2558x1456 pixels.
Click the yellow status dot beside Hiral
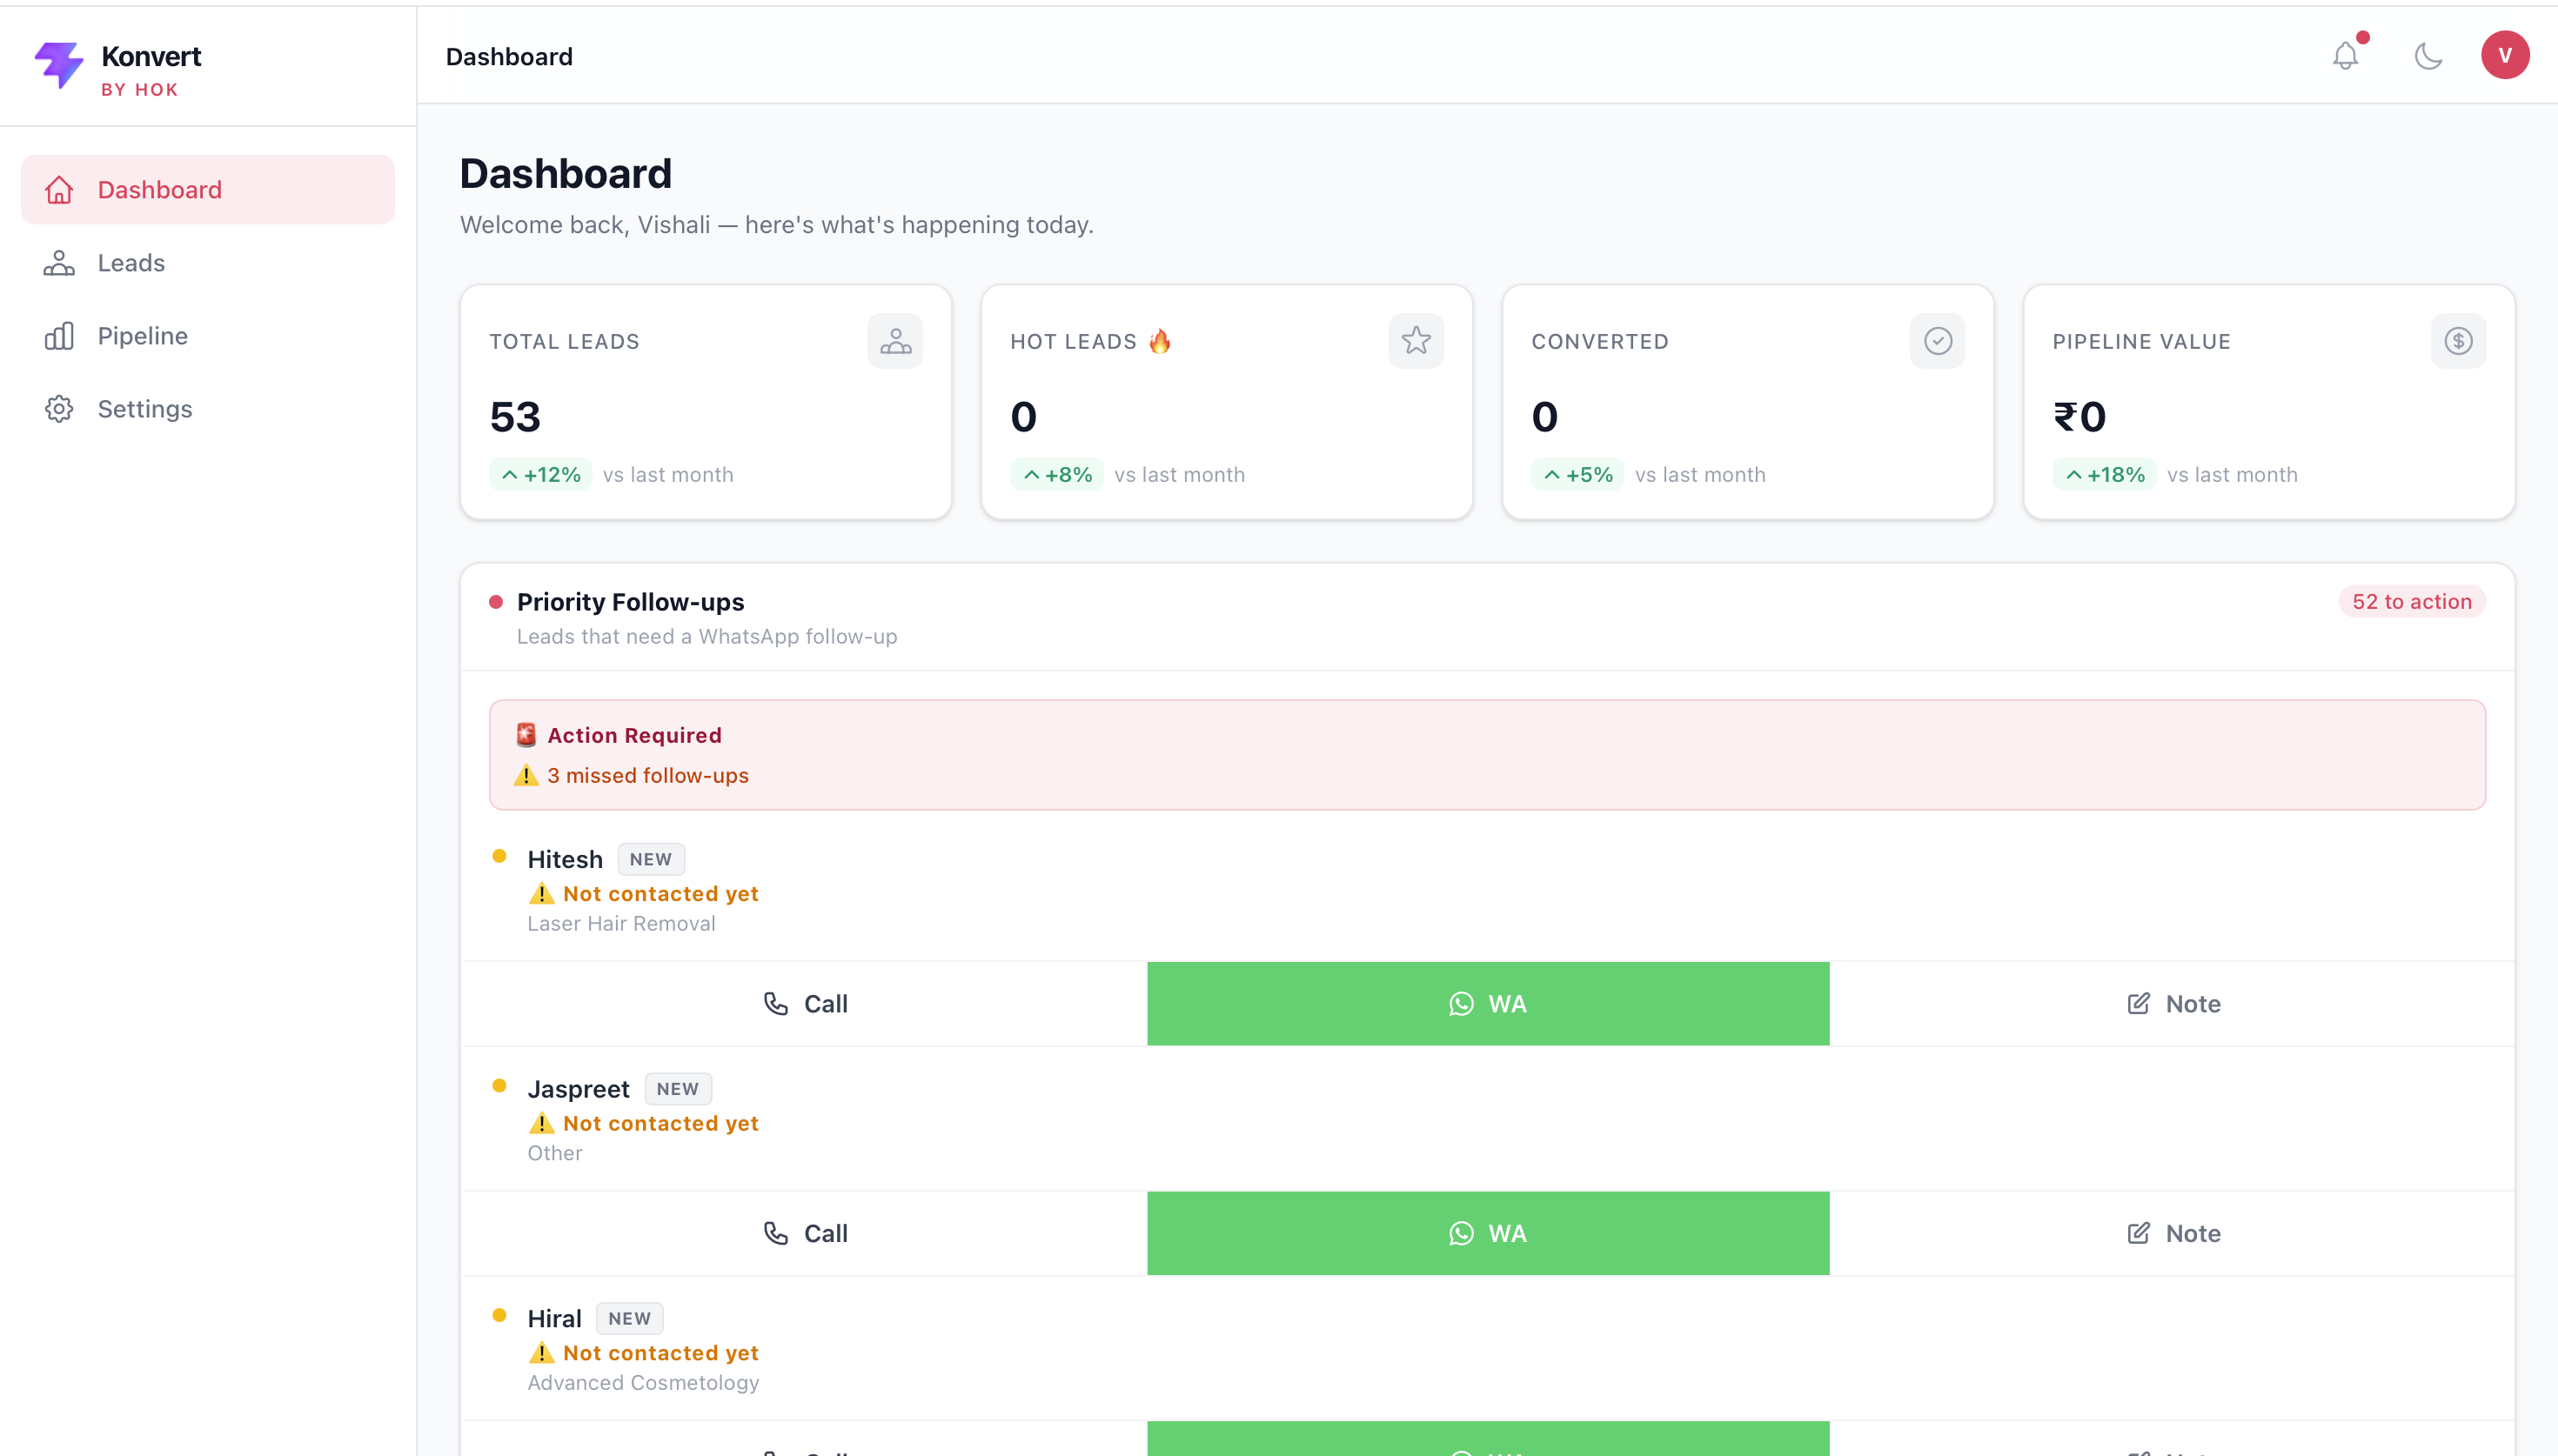pyautogui.click(x=499, y=1316)
